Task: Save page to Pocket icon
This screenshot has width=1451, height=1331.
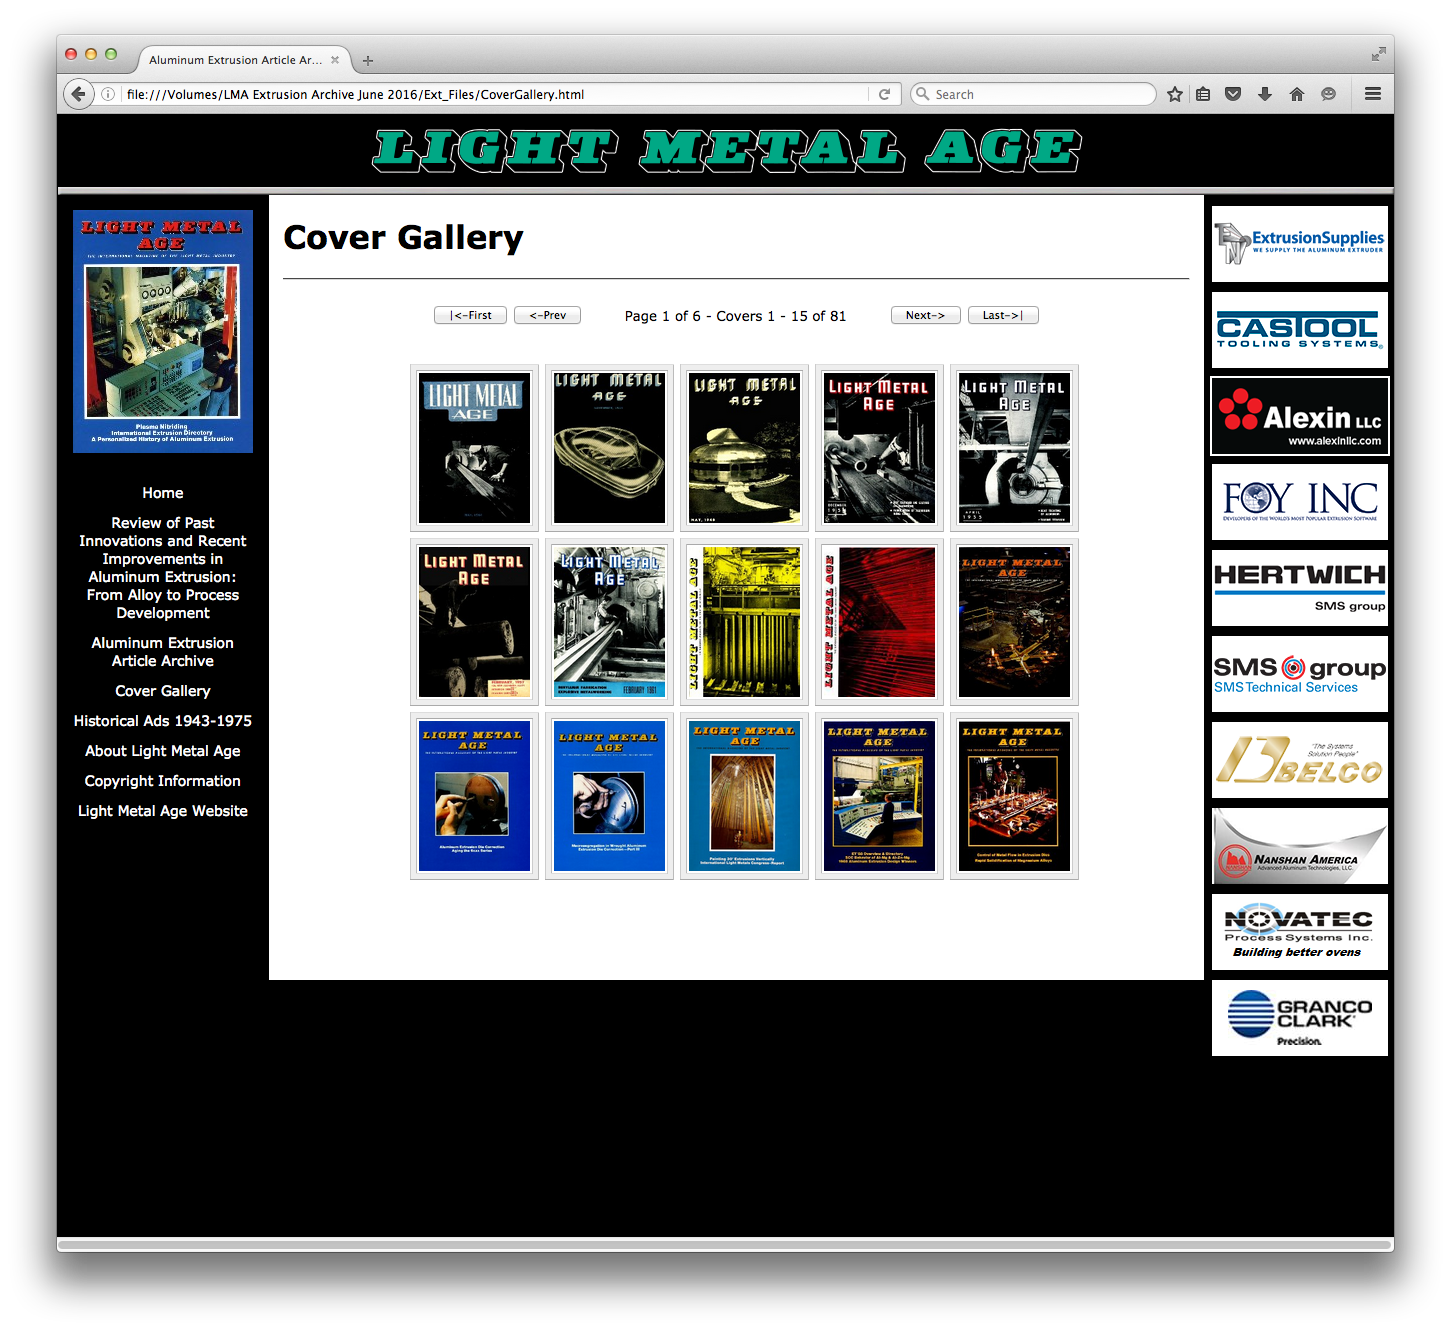Action: pyautogui.click(x=1233, y=94)
